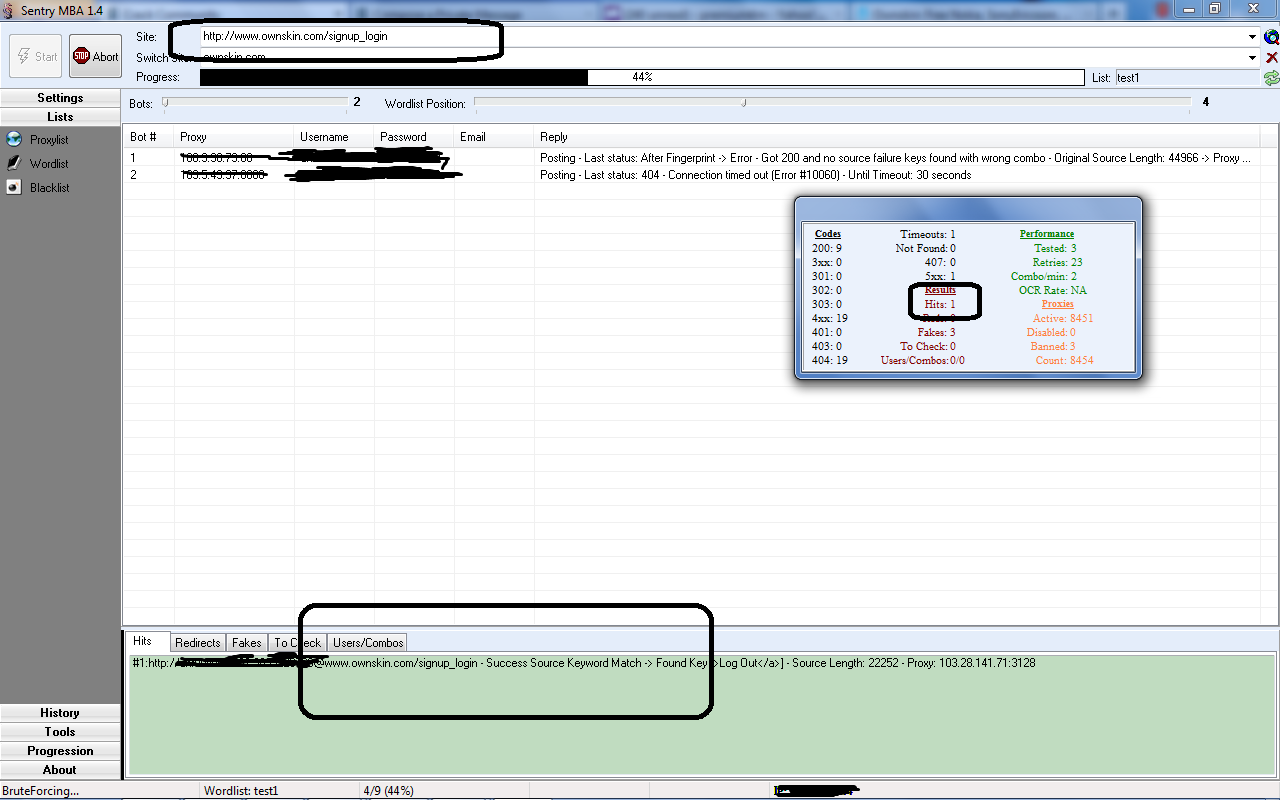
Task: Open the Switch Site dropdown arrow
Action: tap(1253, 58)
